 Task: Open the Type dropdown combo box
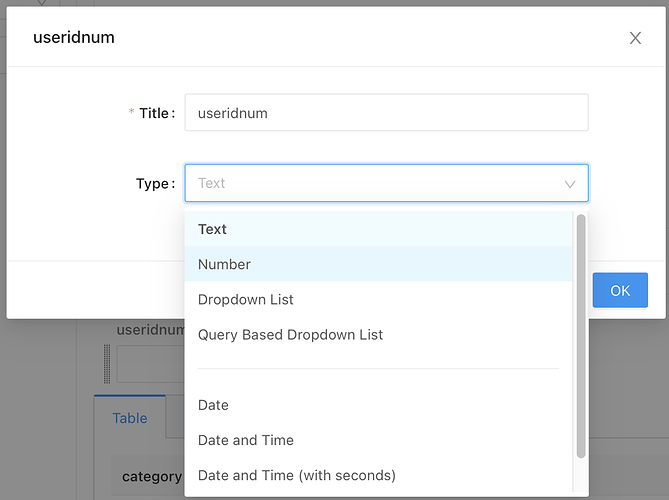click(387, 183)
